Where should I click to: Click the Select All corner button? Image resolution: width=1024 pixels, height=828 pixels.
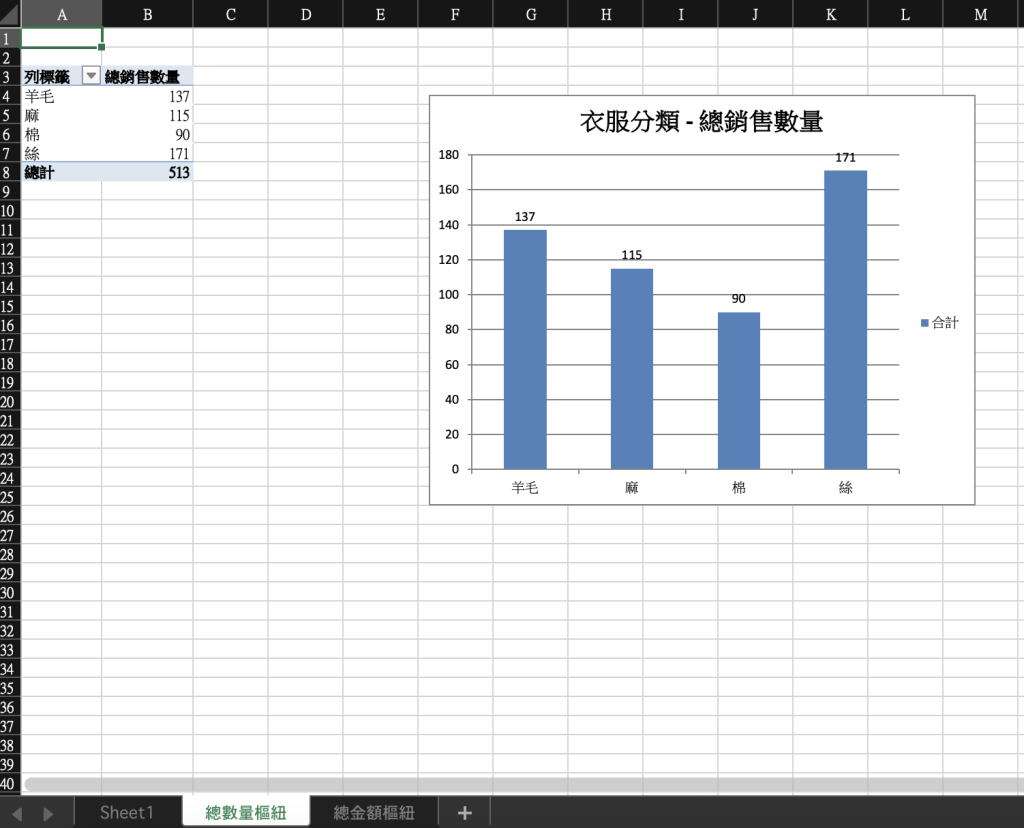(x=9, y=14)
